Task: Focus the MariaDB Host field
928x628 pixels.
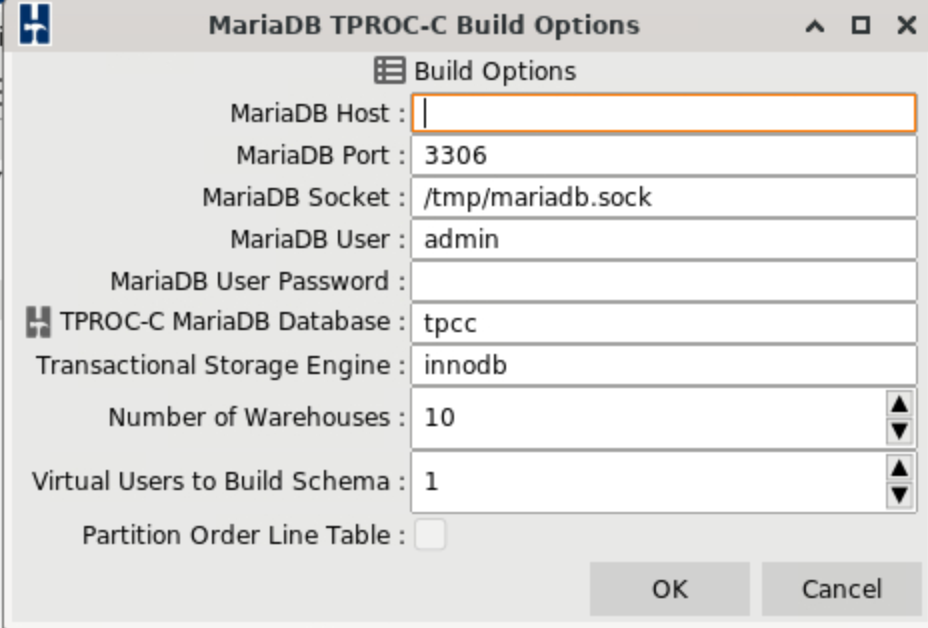Action: pyautogui.click(x=664, y=113)
